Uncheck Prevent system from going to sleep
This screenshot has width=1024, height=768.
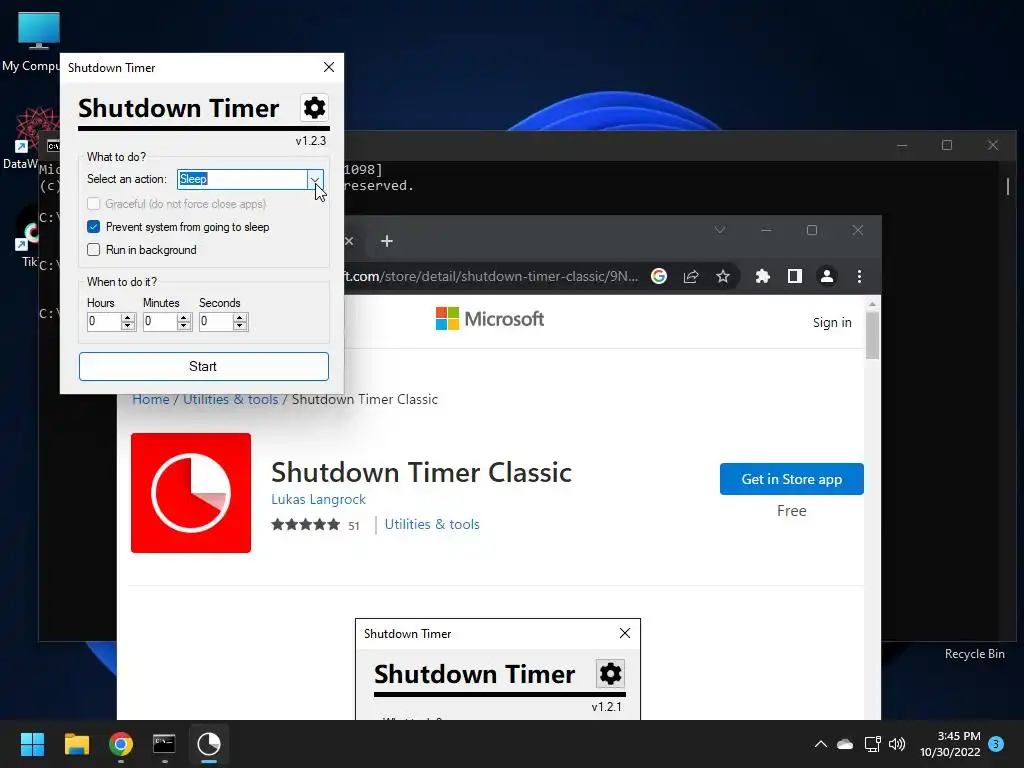pos(93,227)
